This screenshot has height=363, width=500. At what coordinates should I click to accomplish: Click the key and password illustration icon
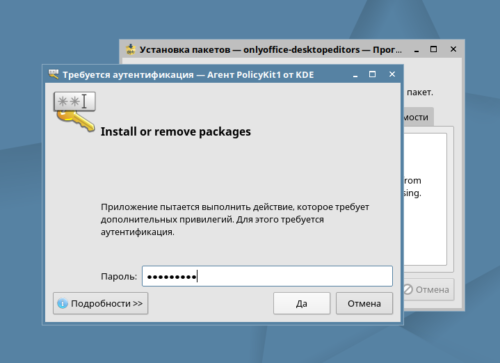point(75,112)
